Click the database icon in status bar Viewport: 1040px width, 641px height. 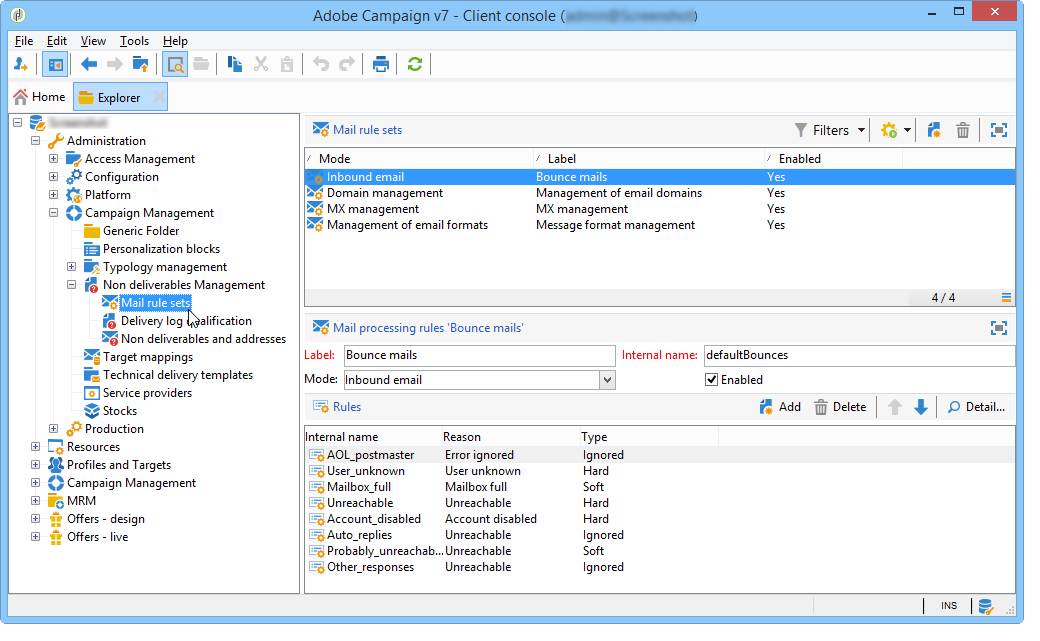[986, 606]
